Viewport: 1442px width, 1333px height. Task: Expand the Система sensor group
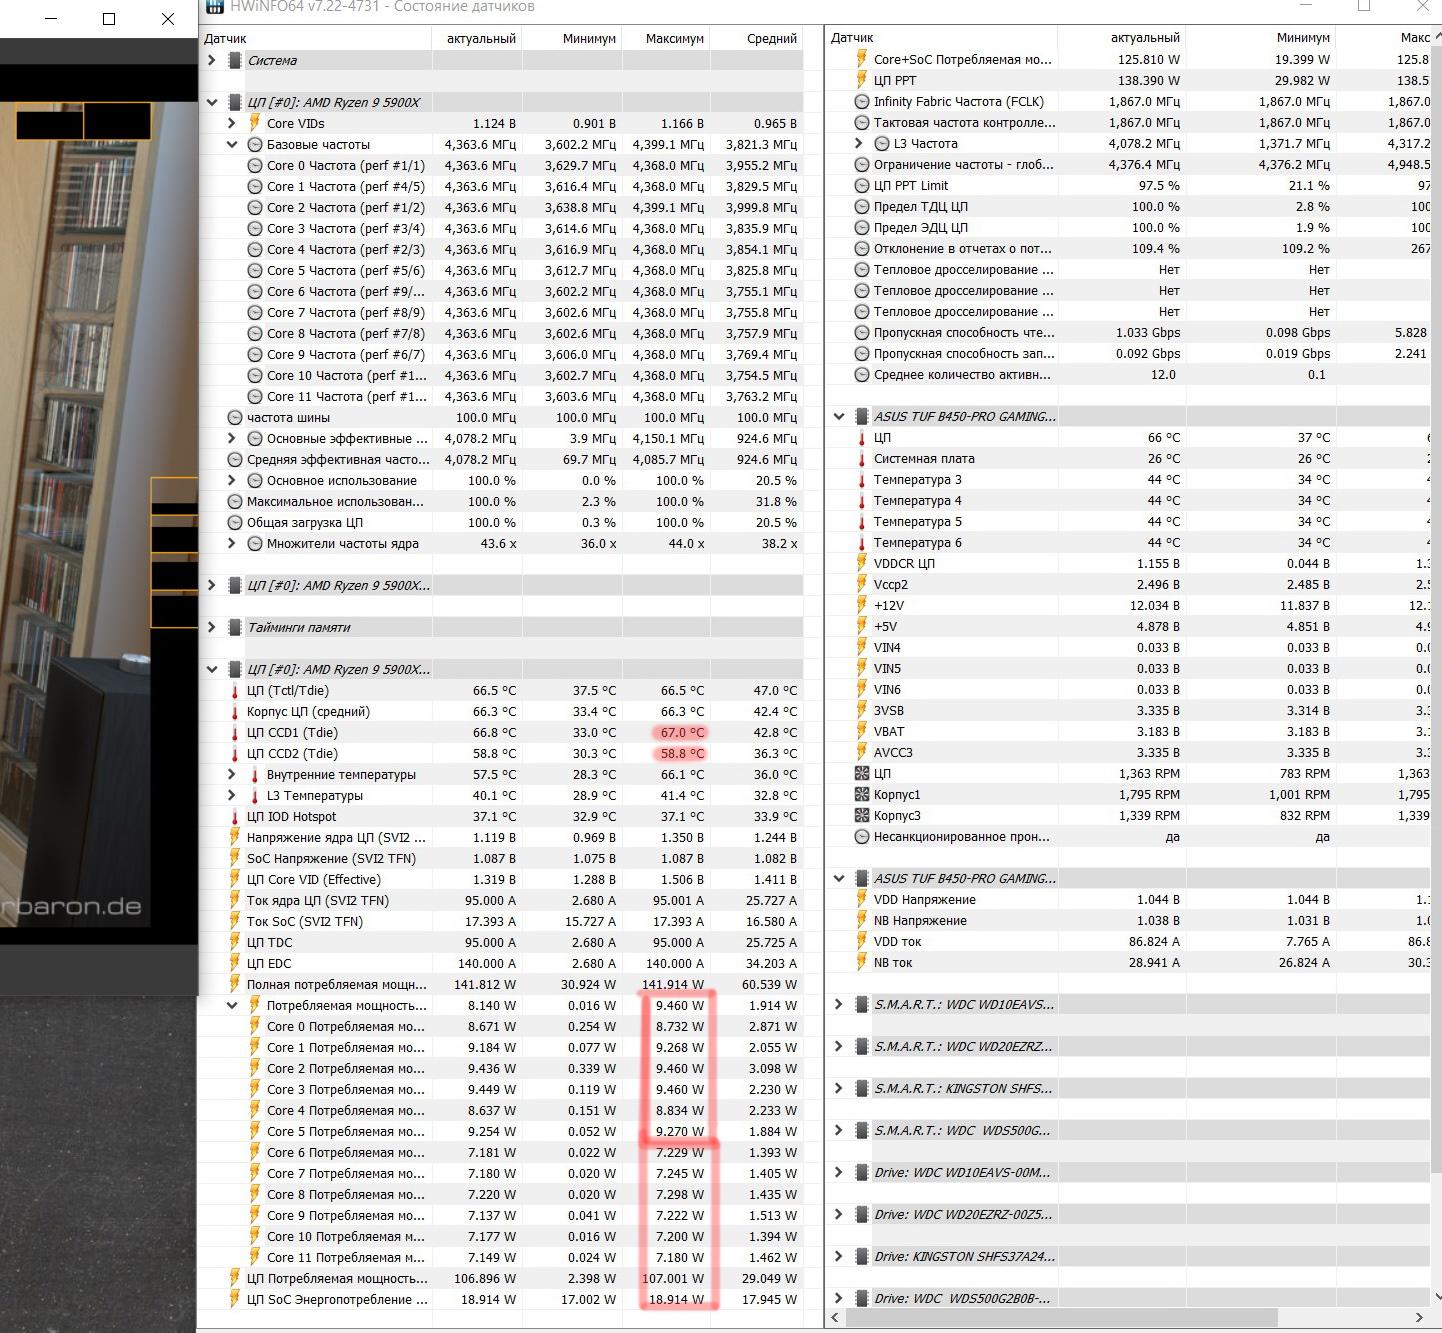212,60
